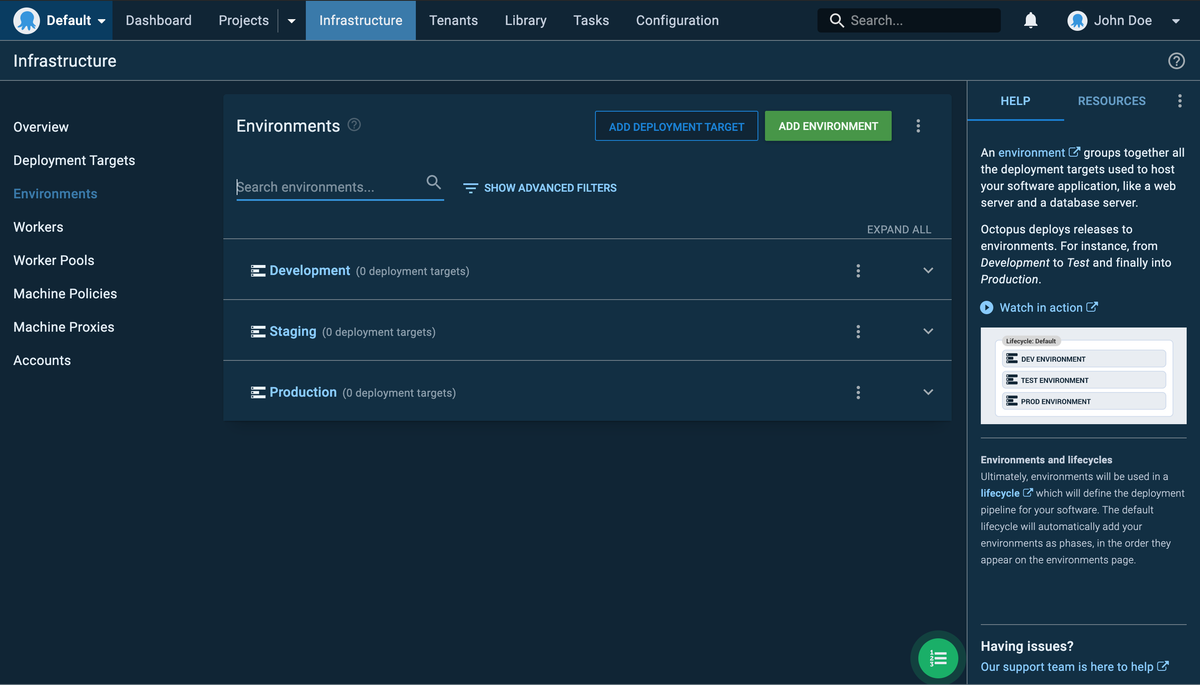Open the Staging environment overflow menu
This screenshot has width=1200, height=685.
pos(858,332)
